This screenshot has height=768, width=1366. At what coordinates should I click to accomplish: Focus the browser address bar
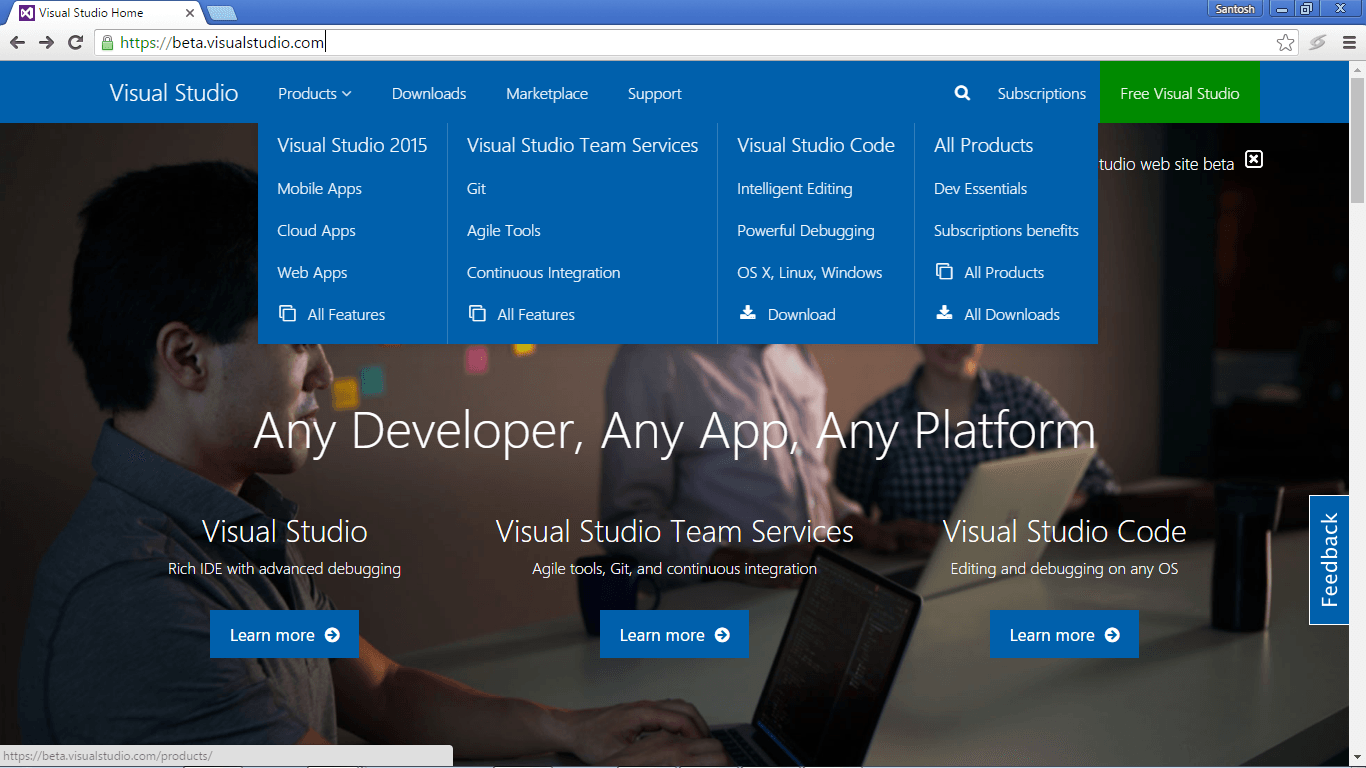pyautogui.click(x=697, y=42)
